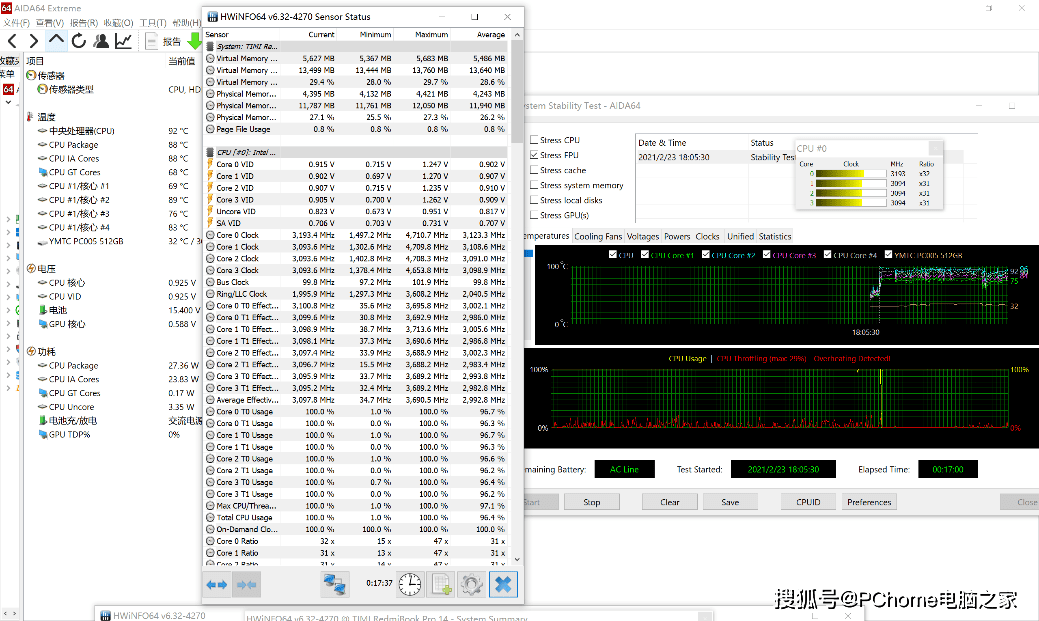The width and height of the screenshot is (1039, 621).
Task: Reset HWiNFO sensor clock timer icon
Action: [410, 584]
